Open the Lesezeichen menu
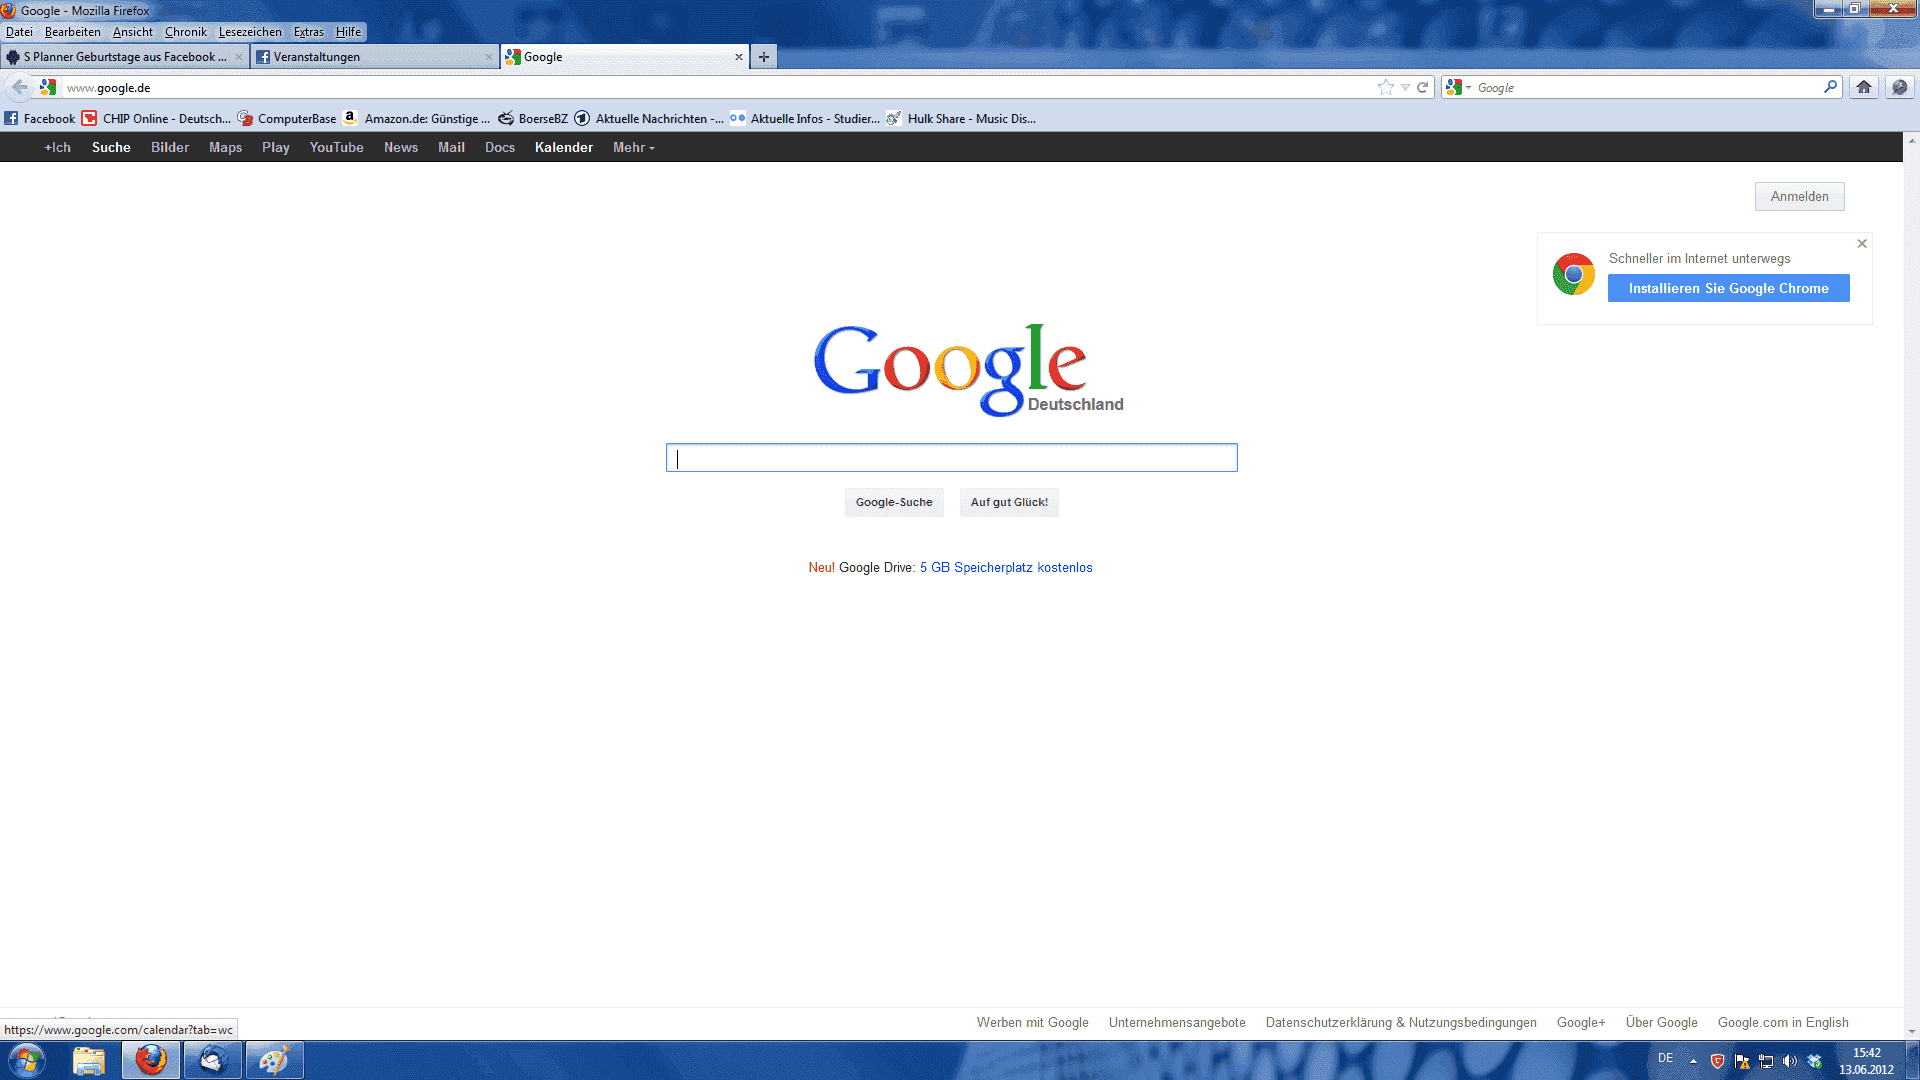 point(250,32)
